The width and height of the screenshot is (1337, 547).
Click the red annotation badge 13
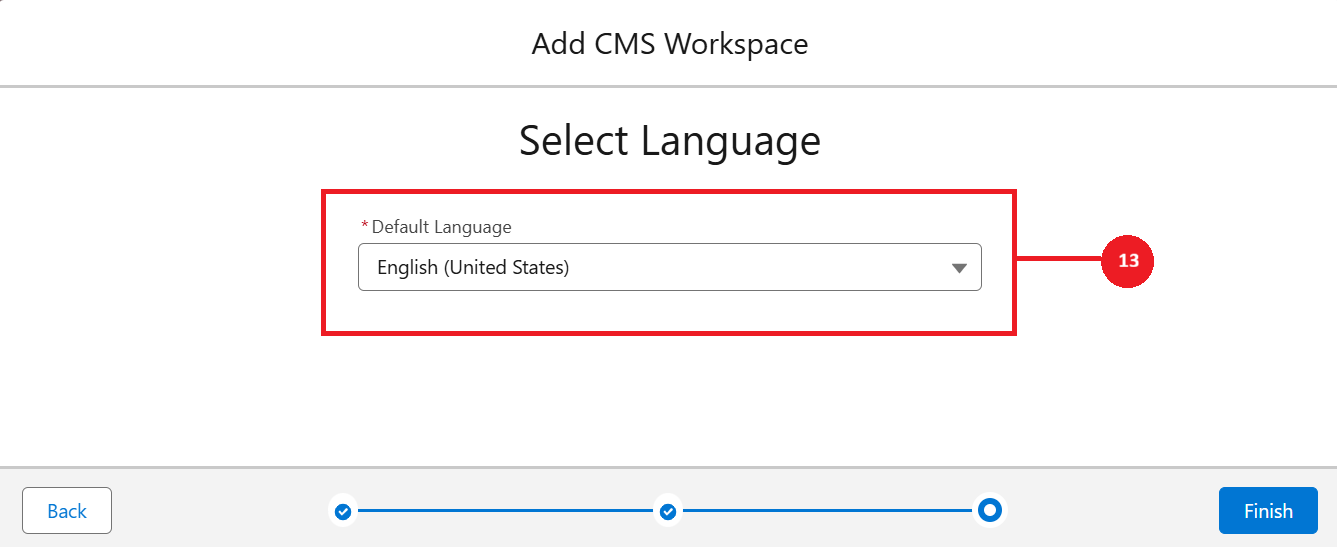pos(1128,261)
